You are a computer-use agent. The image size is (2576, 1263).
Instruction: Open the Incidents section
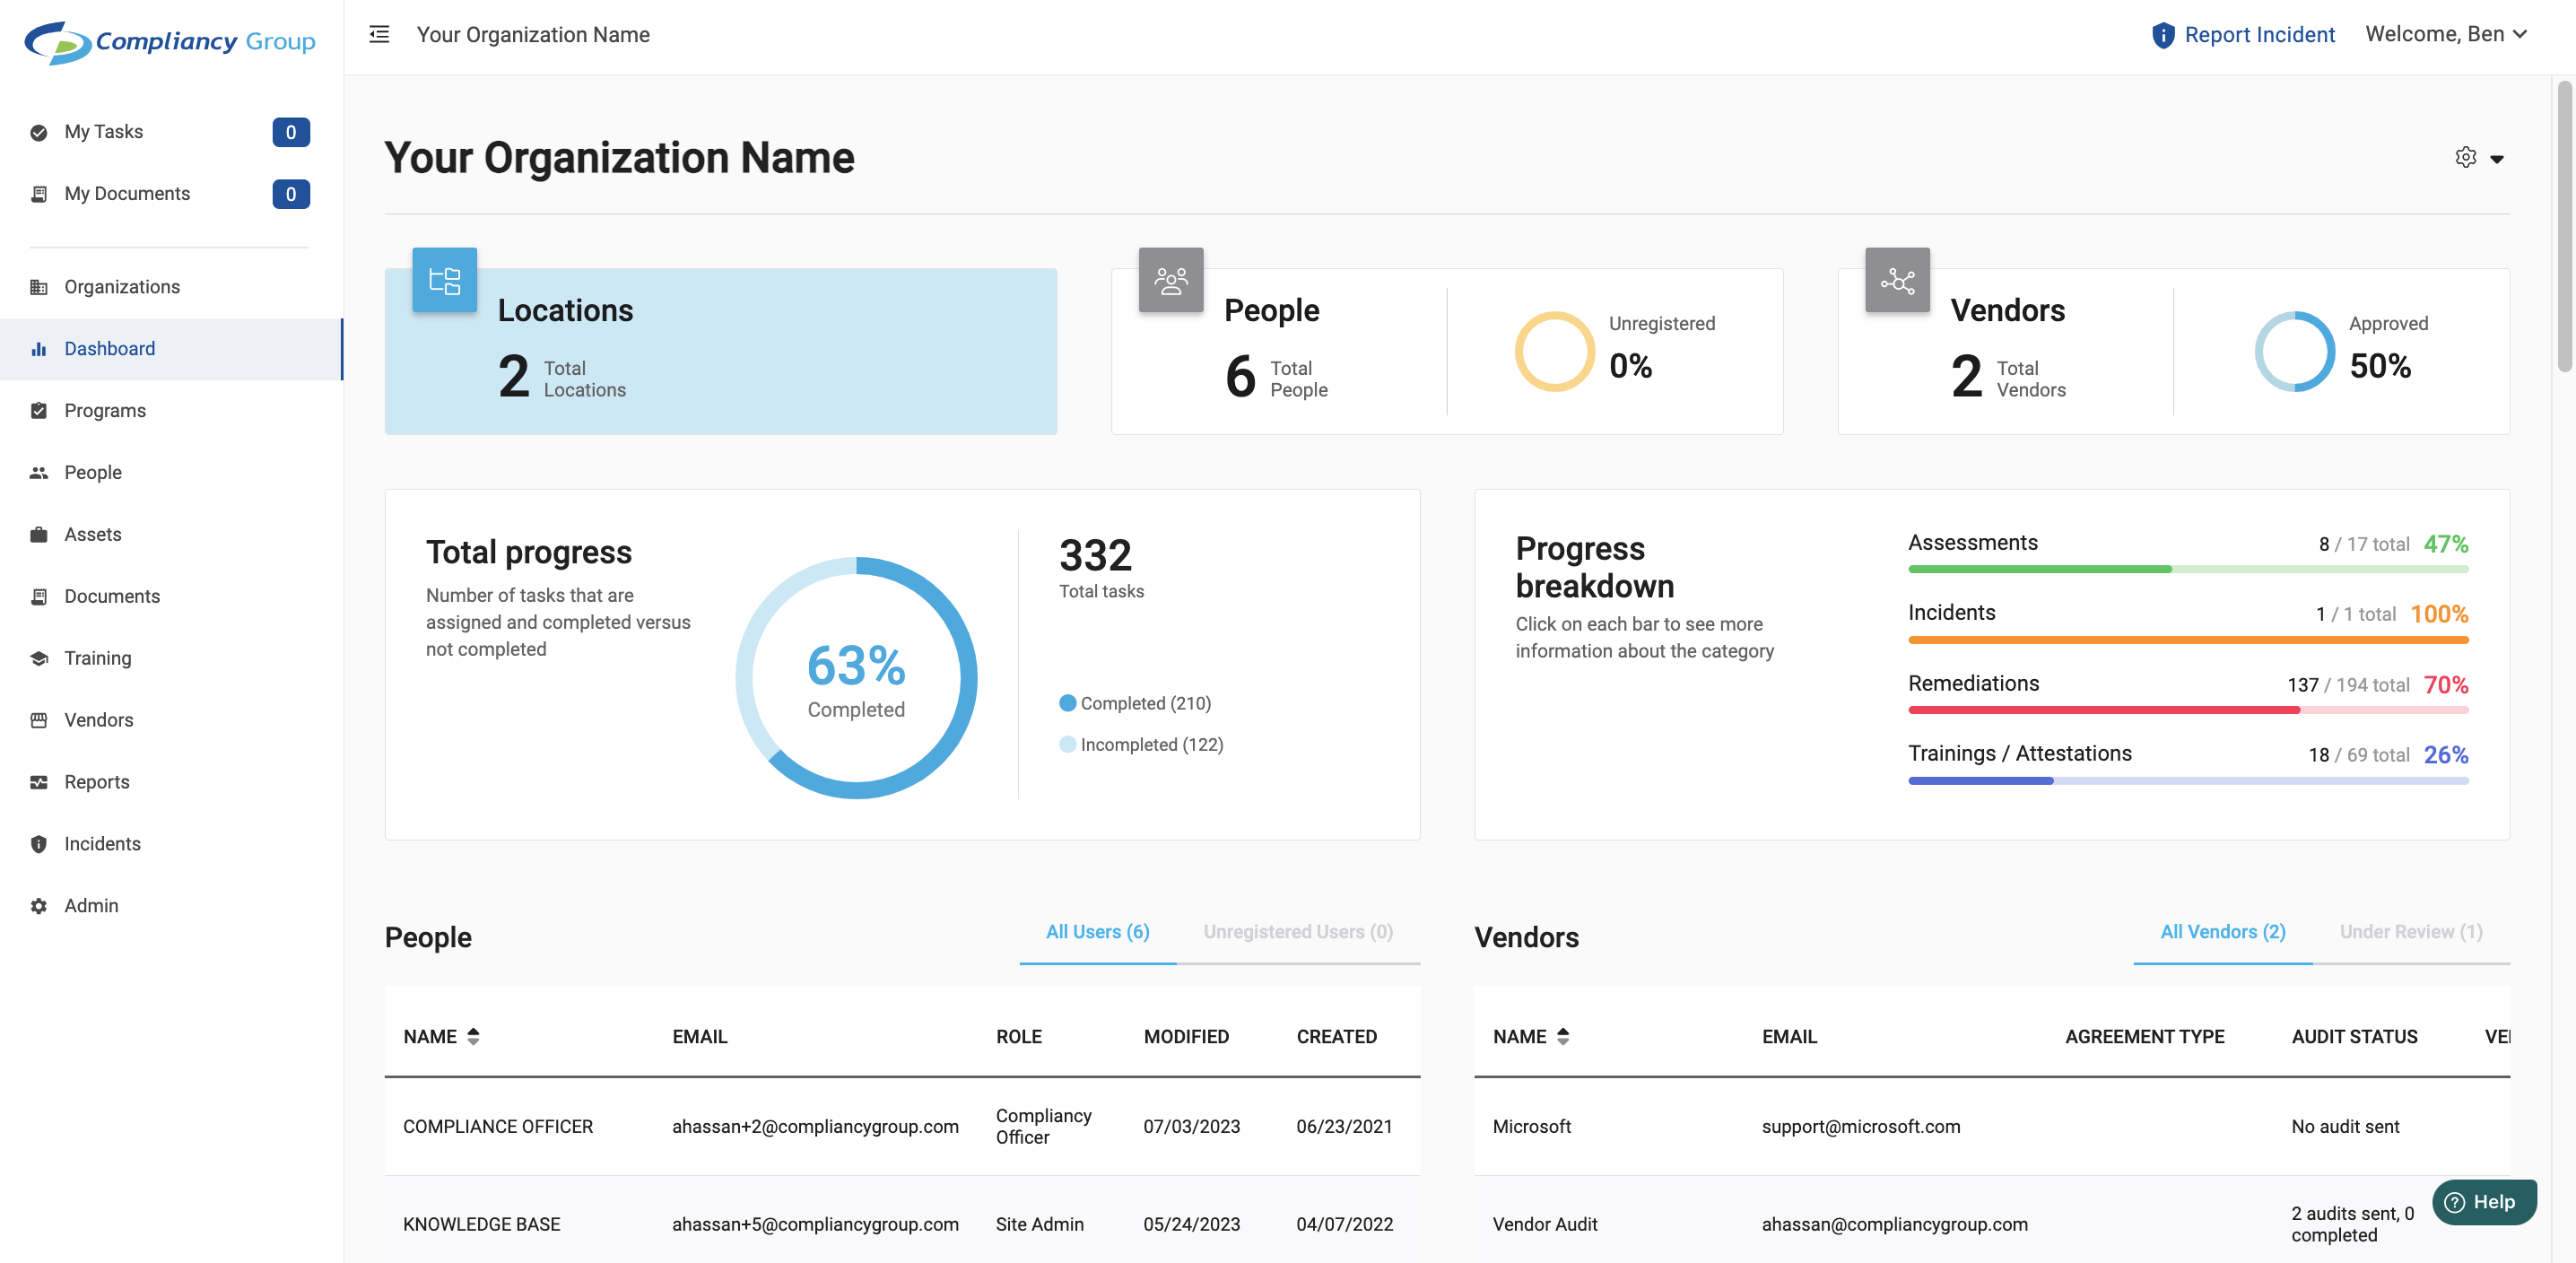click(103, 843)
